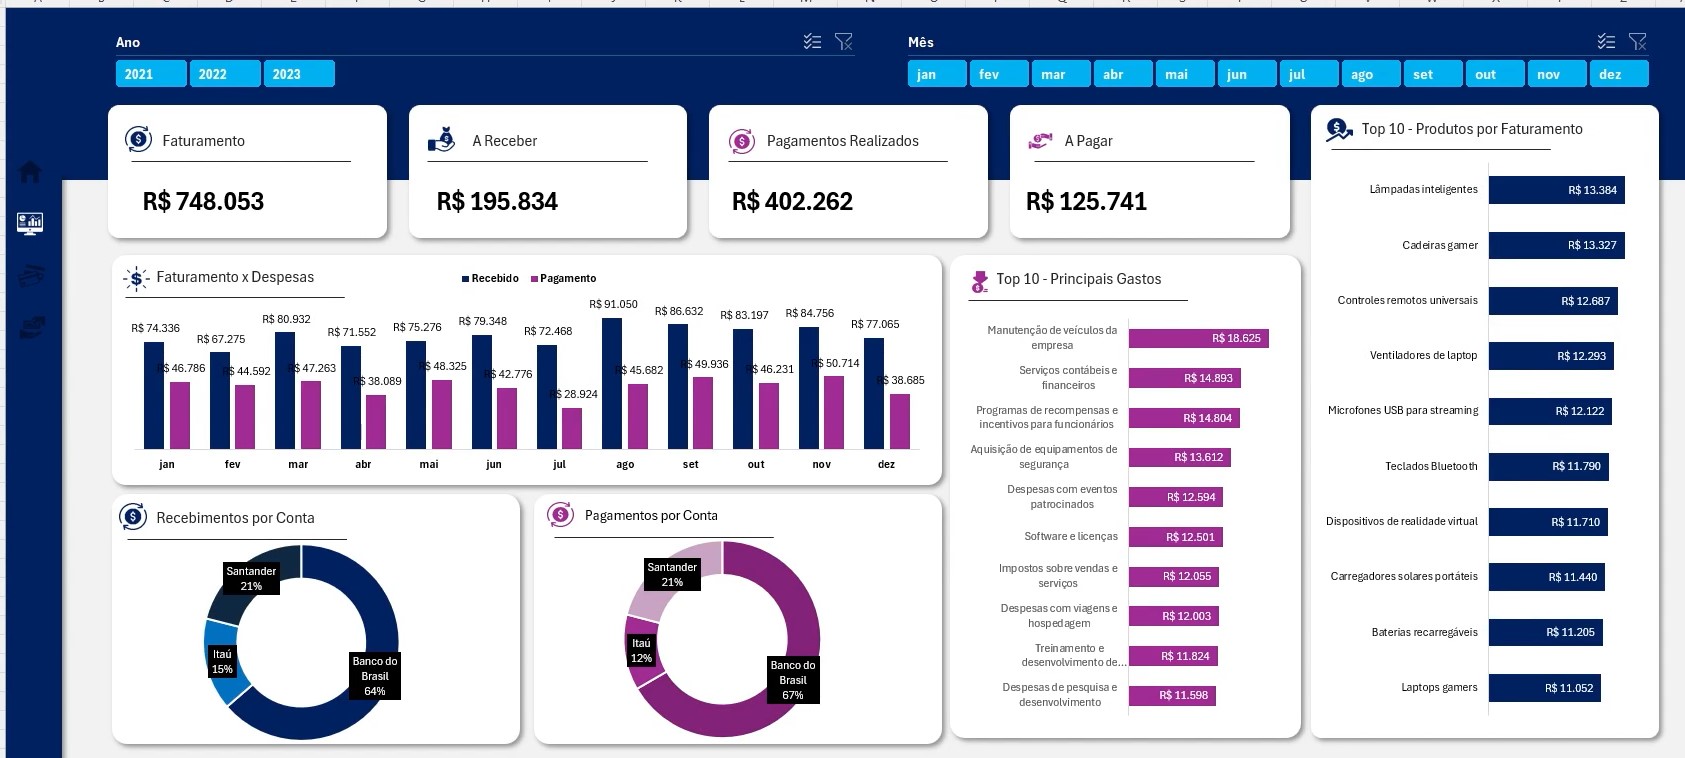Image resolution: width=1685 pixels, height=758 pixels.
Task: Click the Lâmpadas inteligentes bar R$ 13.384
Action: 1556,190
